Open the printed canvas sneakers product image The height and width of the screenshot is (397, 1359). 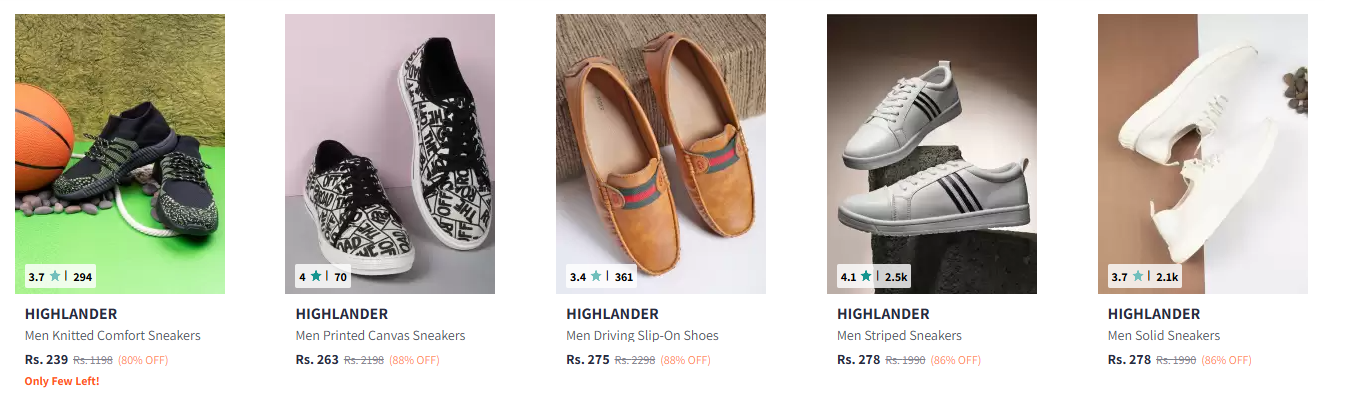[x=390, y=153]
